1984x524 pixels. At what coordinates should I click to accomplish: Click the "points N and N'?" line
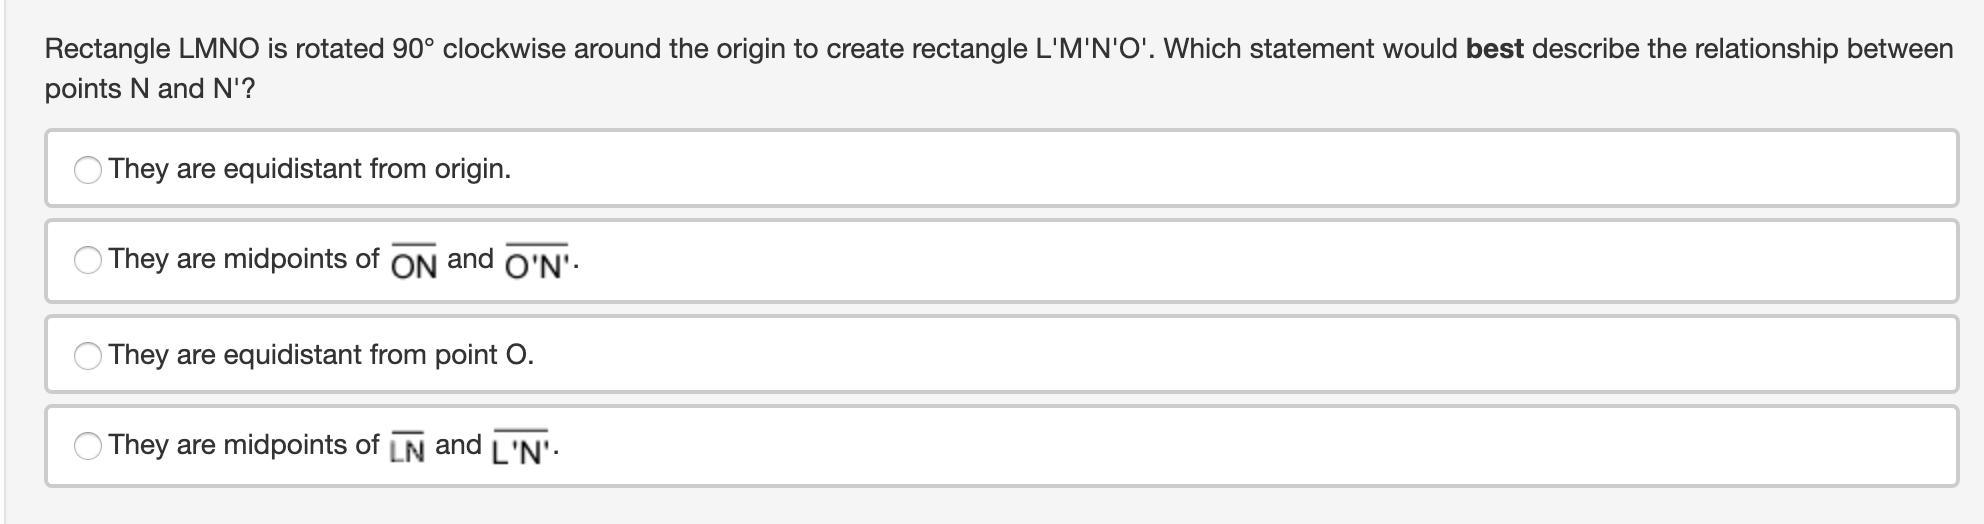tap(150, 89)
